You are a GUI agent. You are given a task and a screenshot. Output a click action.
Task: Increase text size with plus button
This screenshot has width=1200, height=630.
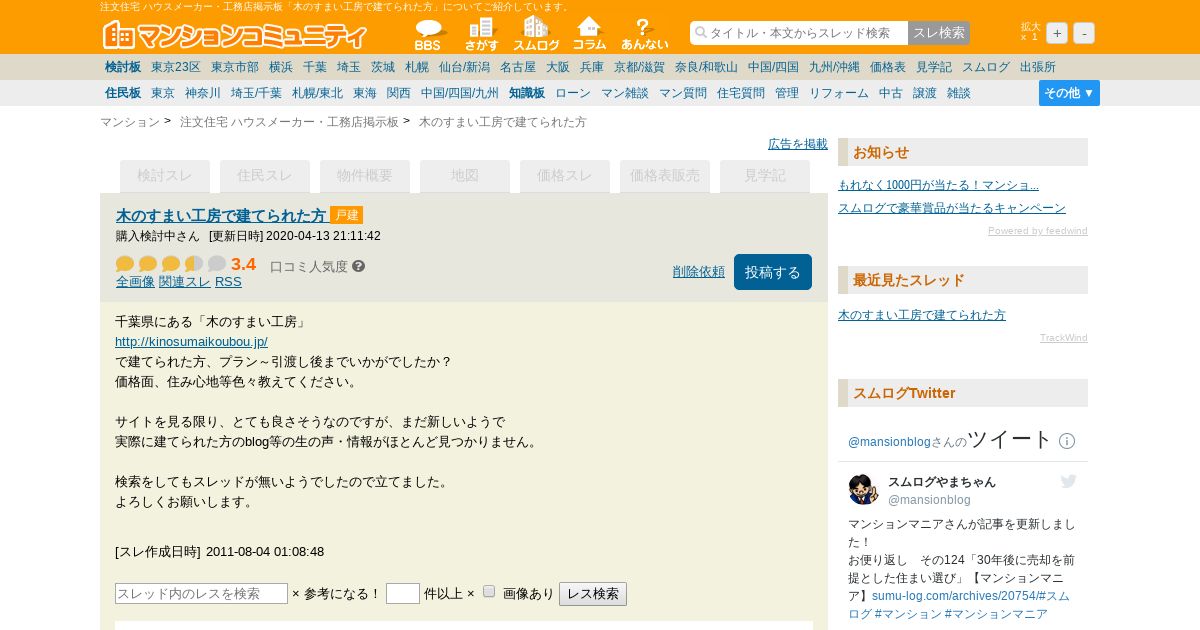coord(1057,33)
